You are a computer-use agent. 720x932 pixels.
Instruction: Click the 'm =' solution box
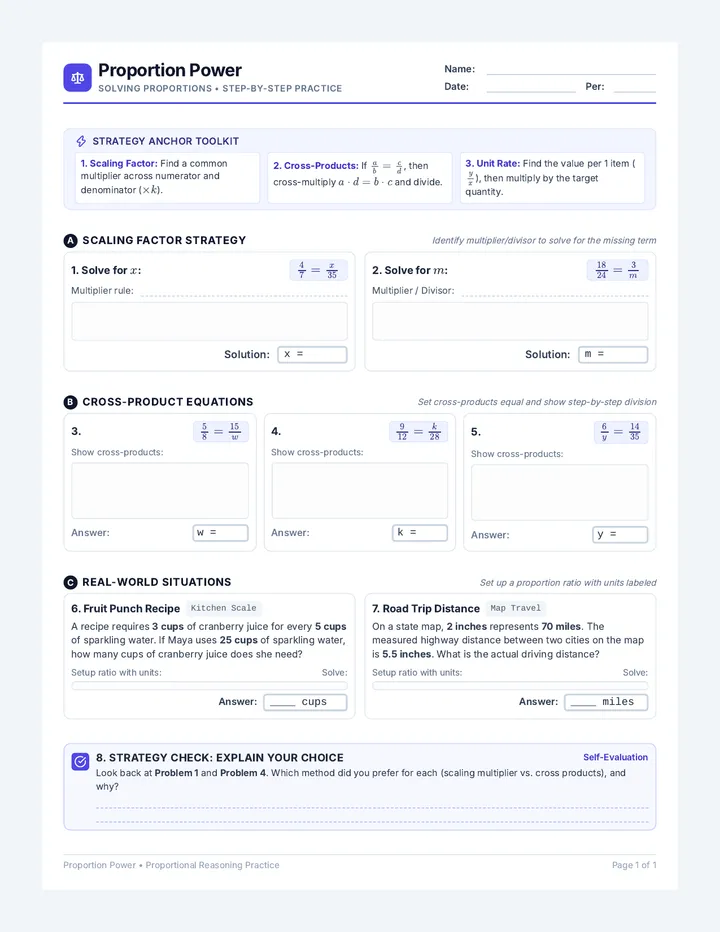tap(613, 354)
